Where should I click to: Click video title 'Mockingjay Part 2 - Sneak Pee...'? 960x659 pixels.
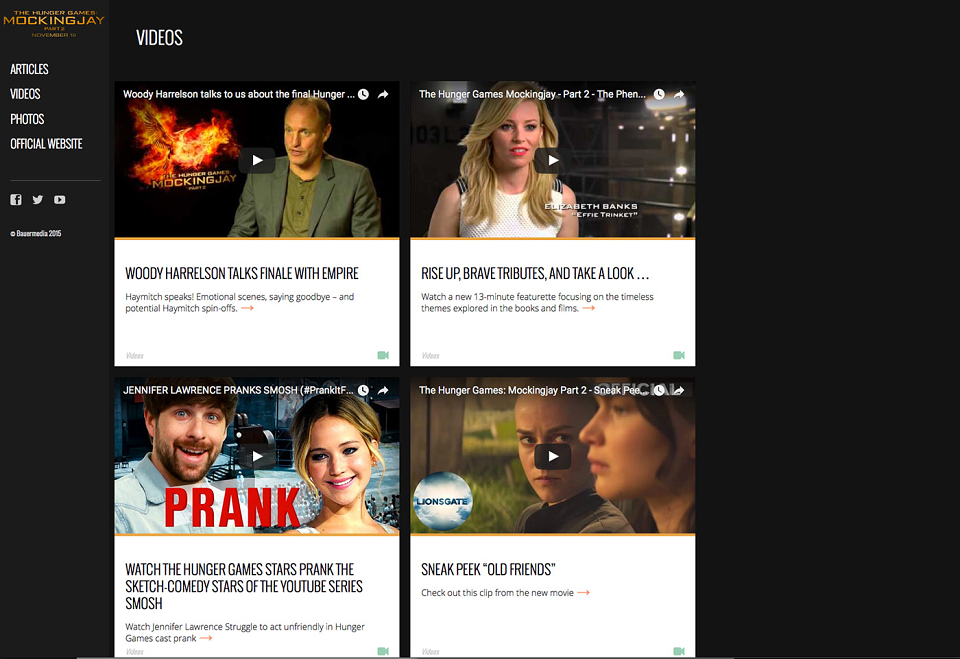tap(532, 390)
